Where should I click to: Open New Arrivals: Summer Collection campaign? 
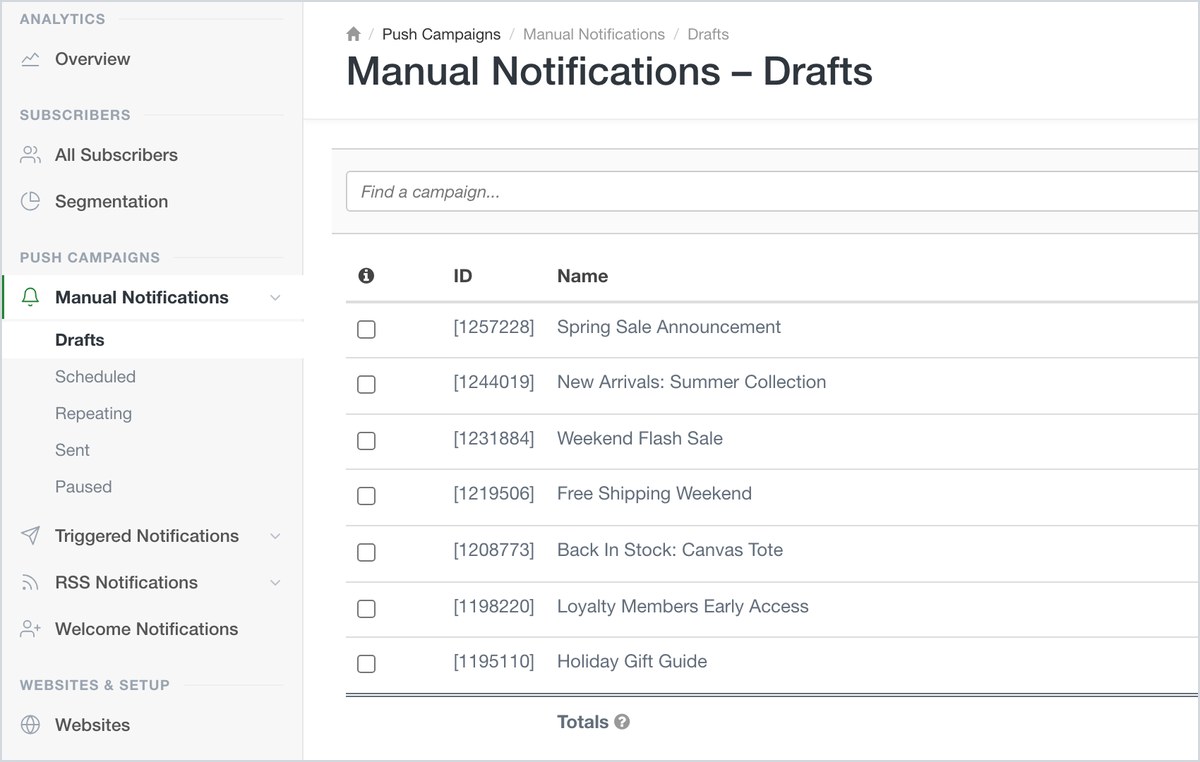tap(691, 382)
